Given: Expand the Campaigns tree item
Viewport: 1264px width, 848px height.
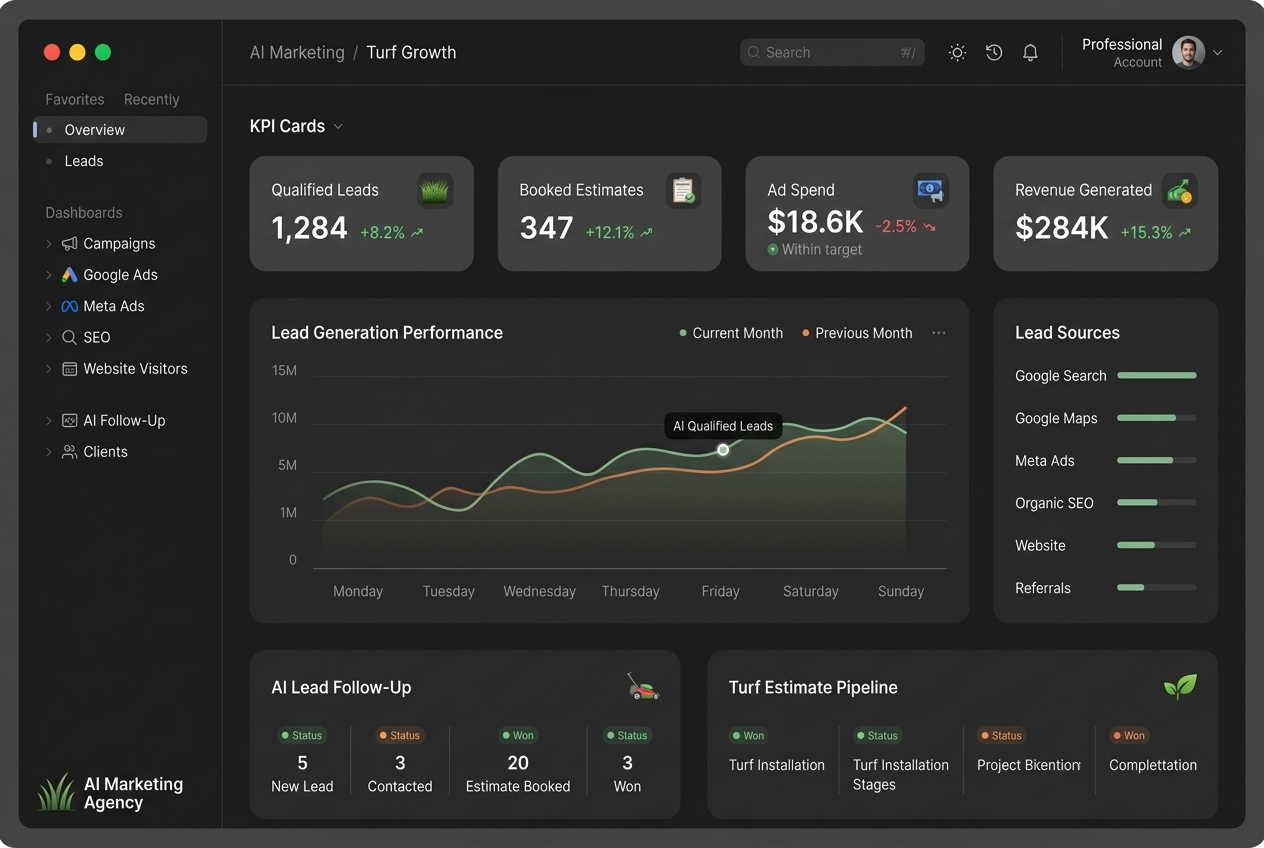Looking at the screenshot, I should [49, 244].
